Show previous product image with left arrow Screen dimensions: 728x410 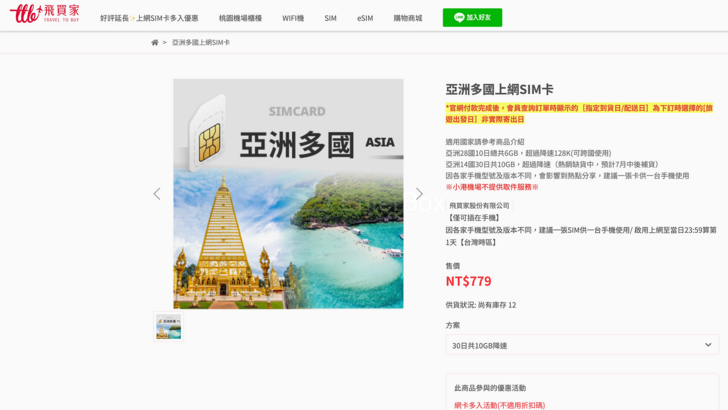click(x=156, y=194)
